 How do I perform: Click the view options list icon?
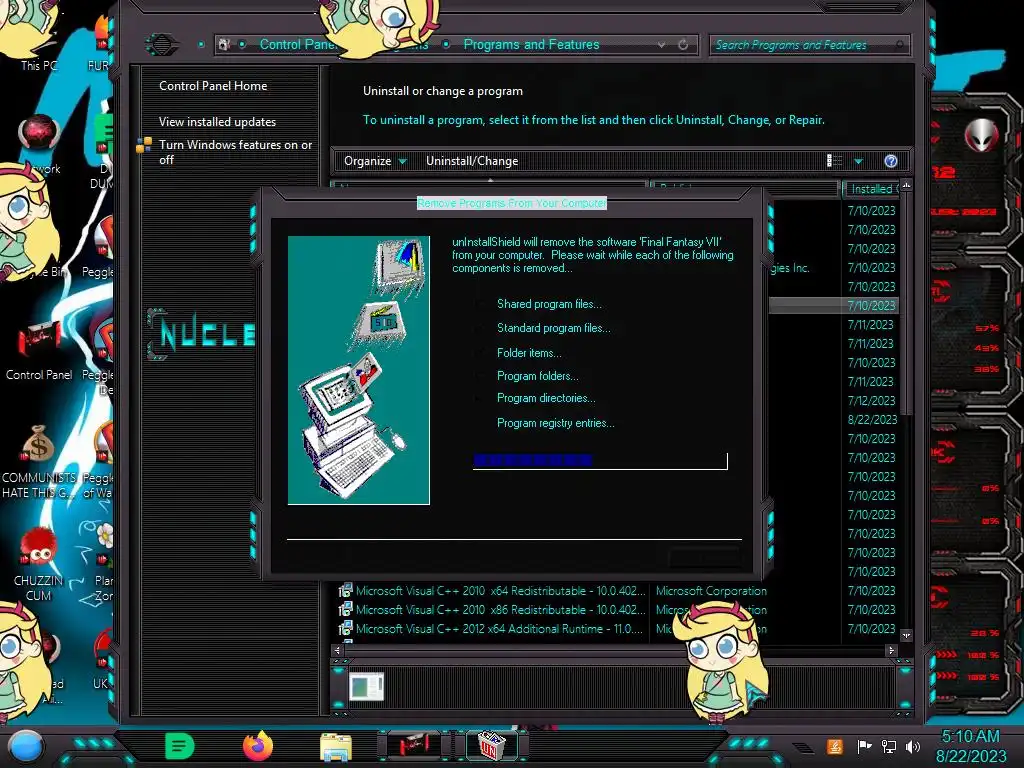835,161
